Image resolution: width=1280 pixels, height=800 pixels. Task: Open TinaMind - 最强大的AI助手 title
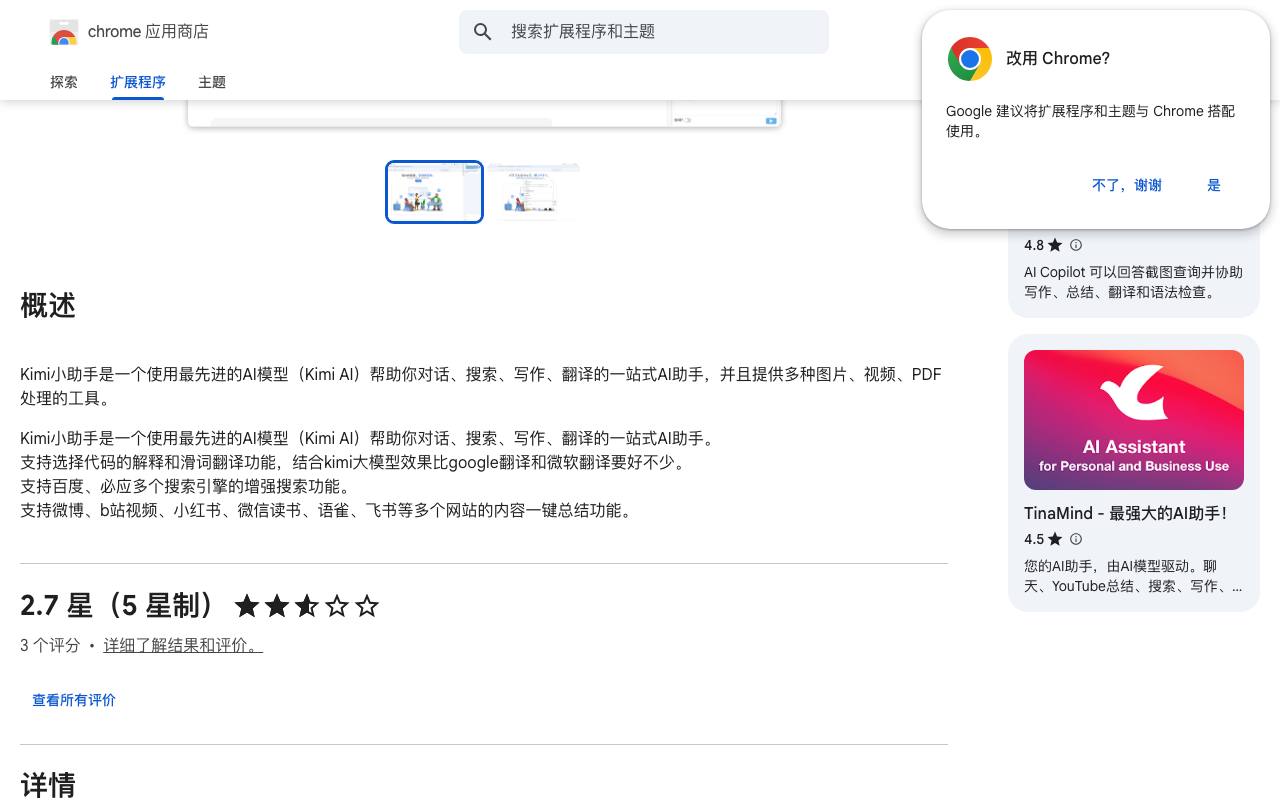pyautogui.click(x=1125, y=513)
